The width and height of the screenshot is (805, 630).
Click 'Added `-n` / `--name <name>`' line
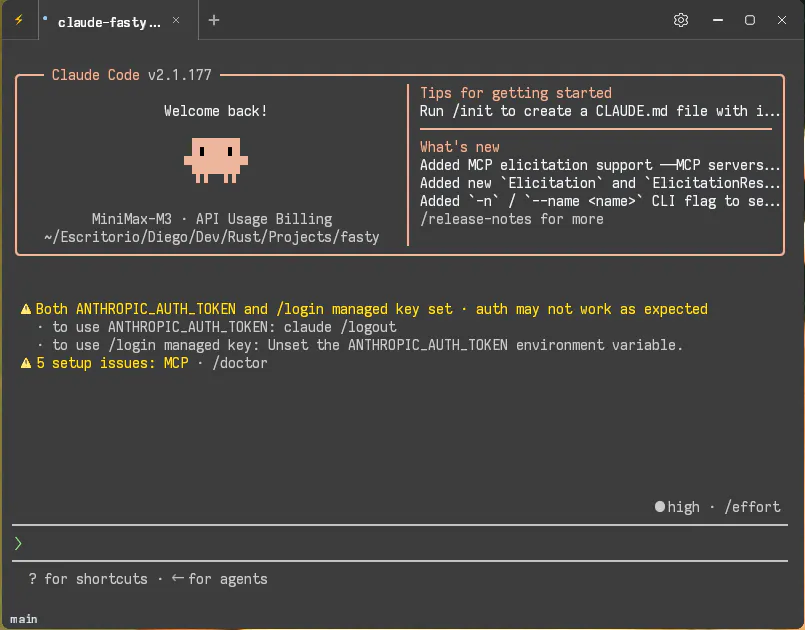(x=600, y=201)
